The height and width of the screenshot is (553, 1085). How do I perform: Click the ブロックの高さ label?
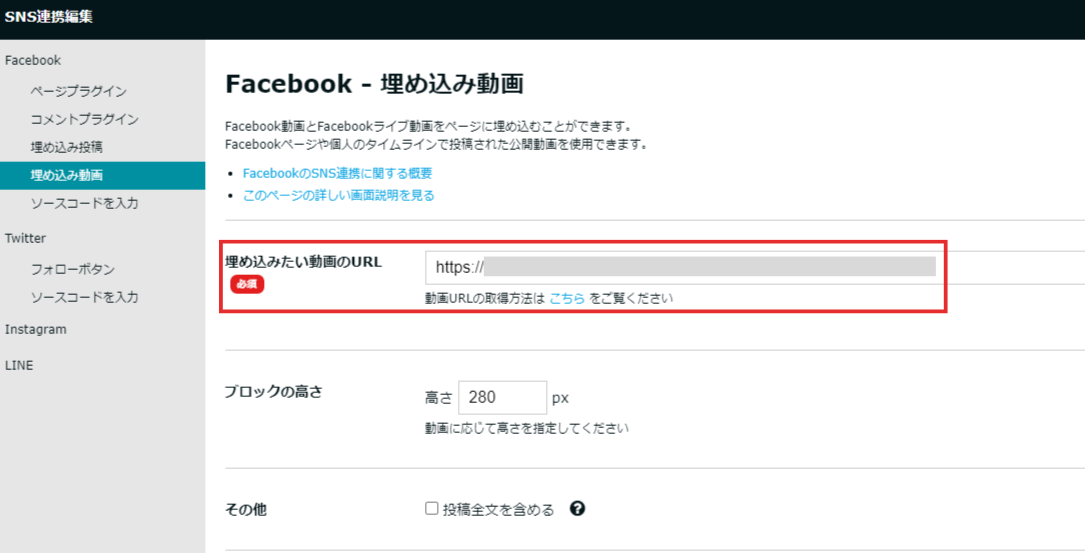tap(274, 392)
